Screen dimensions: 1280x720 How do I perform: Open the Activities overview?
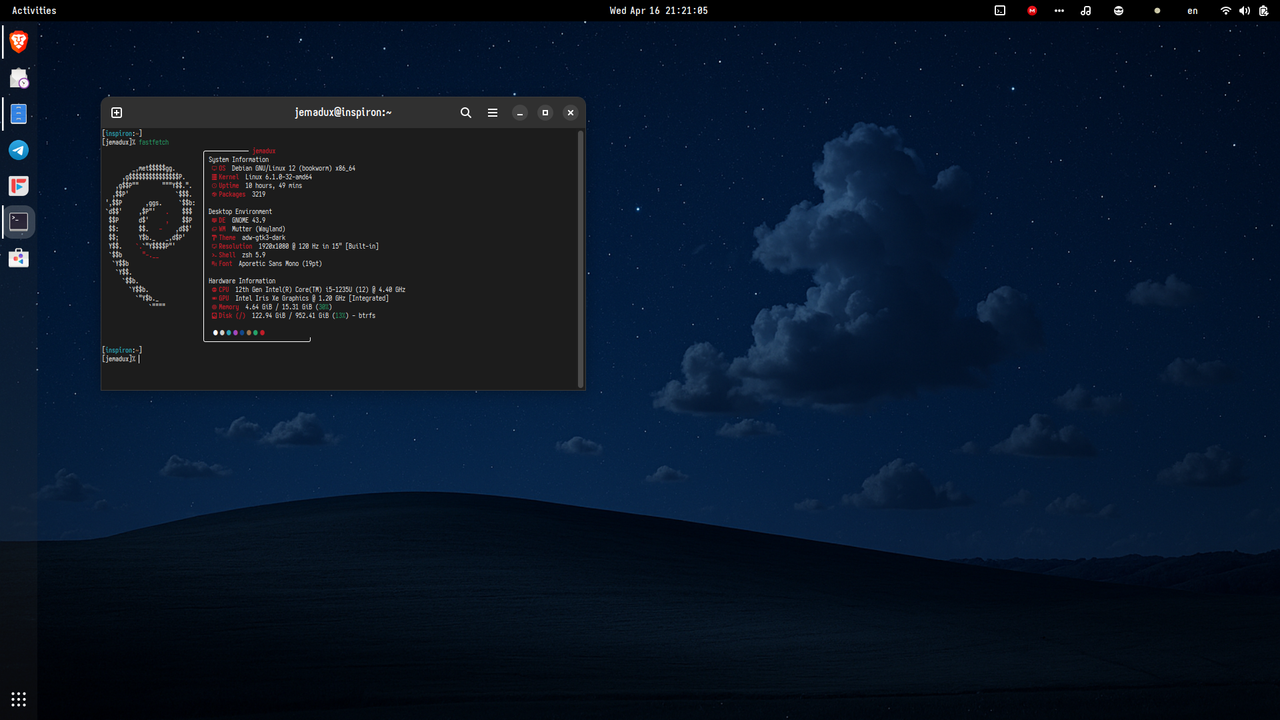pos(34,10)
